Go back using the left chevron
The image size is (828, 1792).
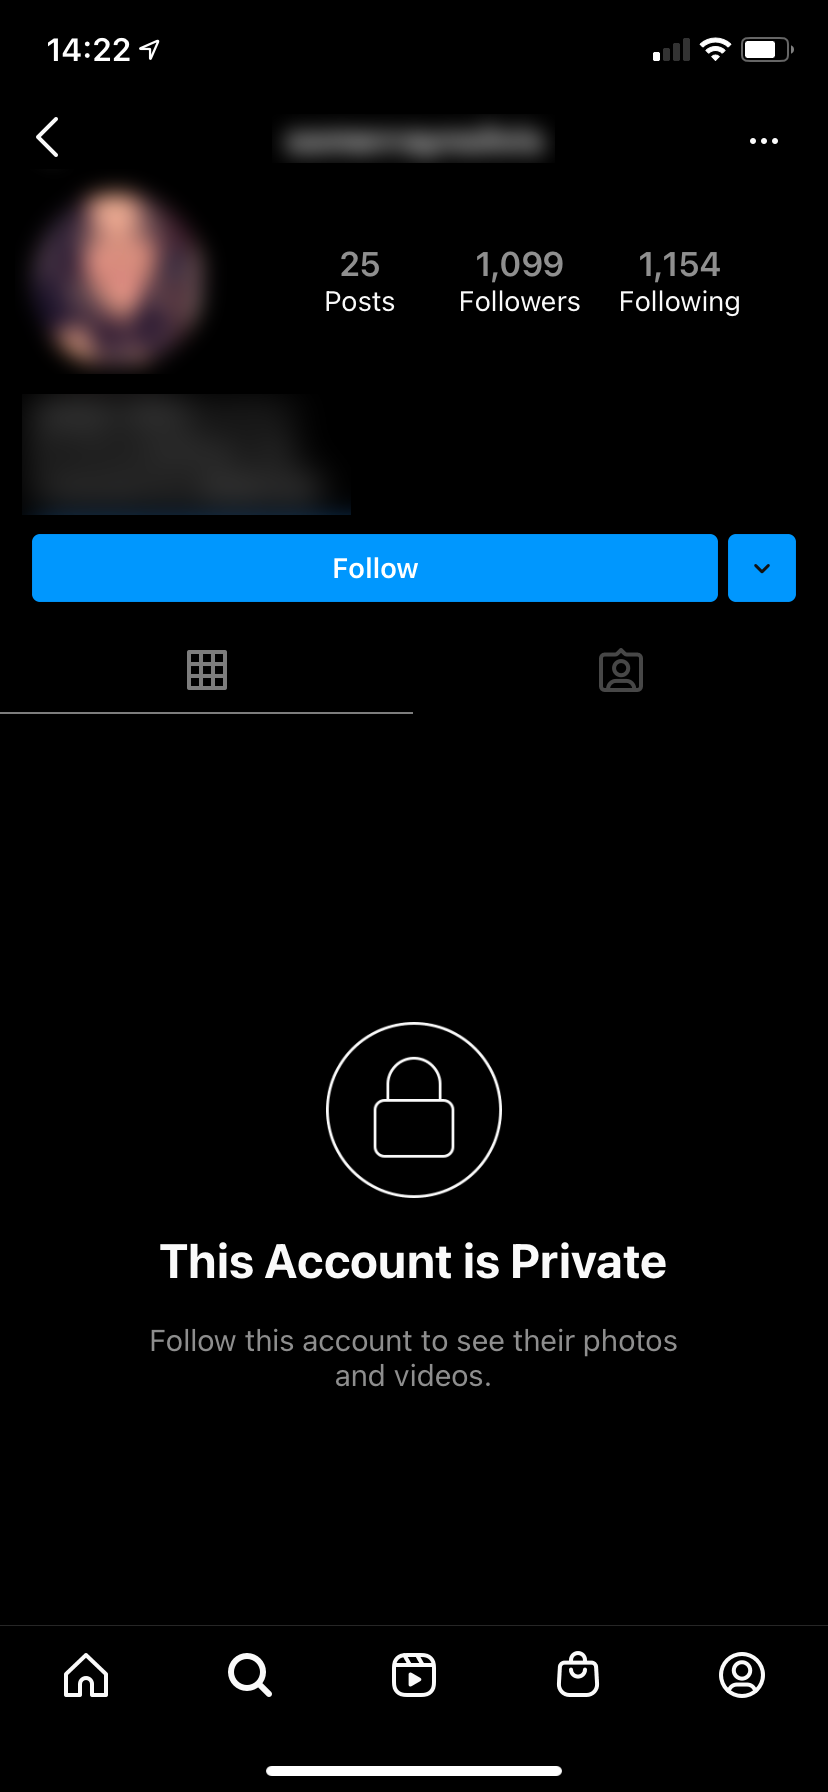point(48,138)
